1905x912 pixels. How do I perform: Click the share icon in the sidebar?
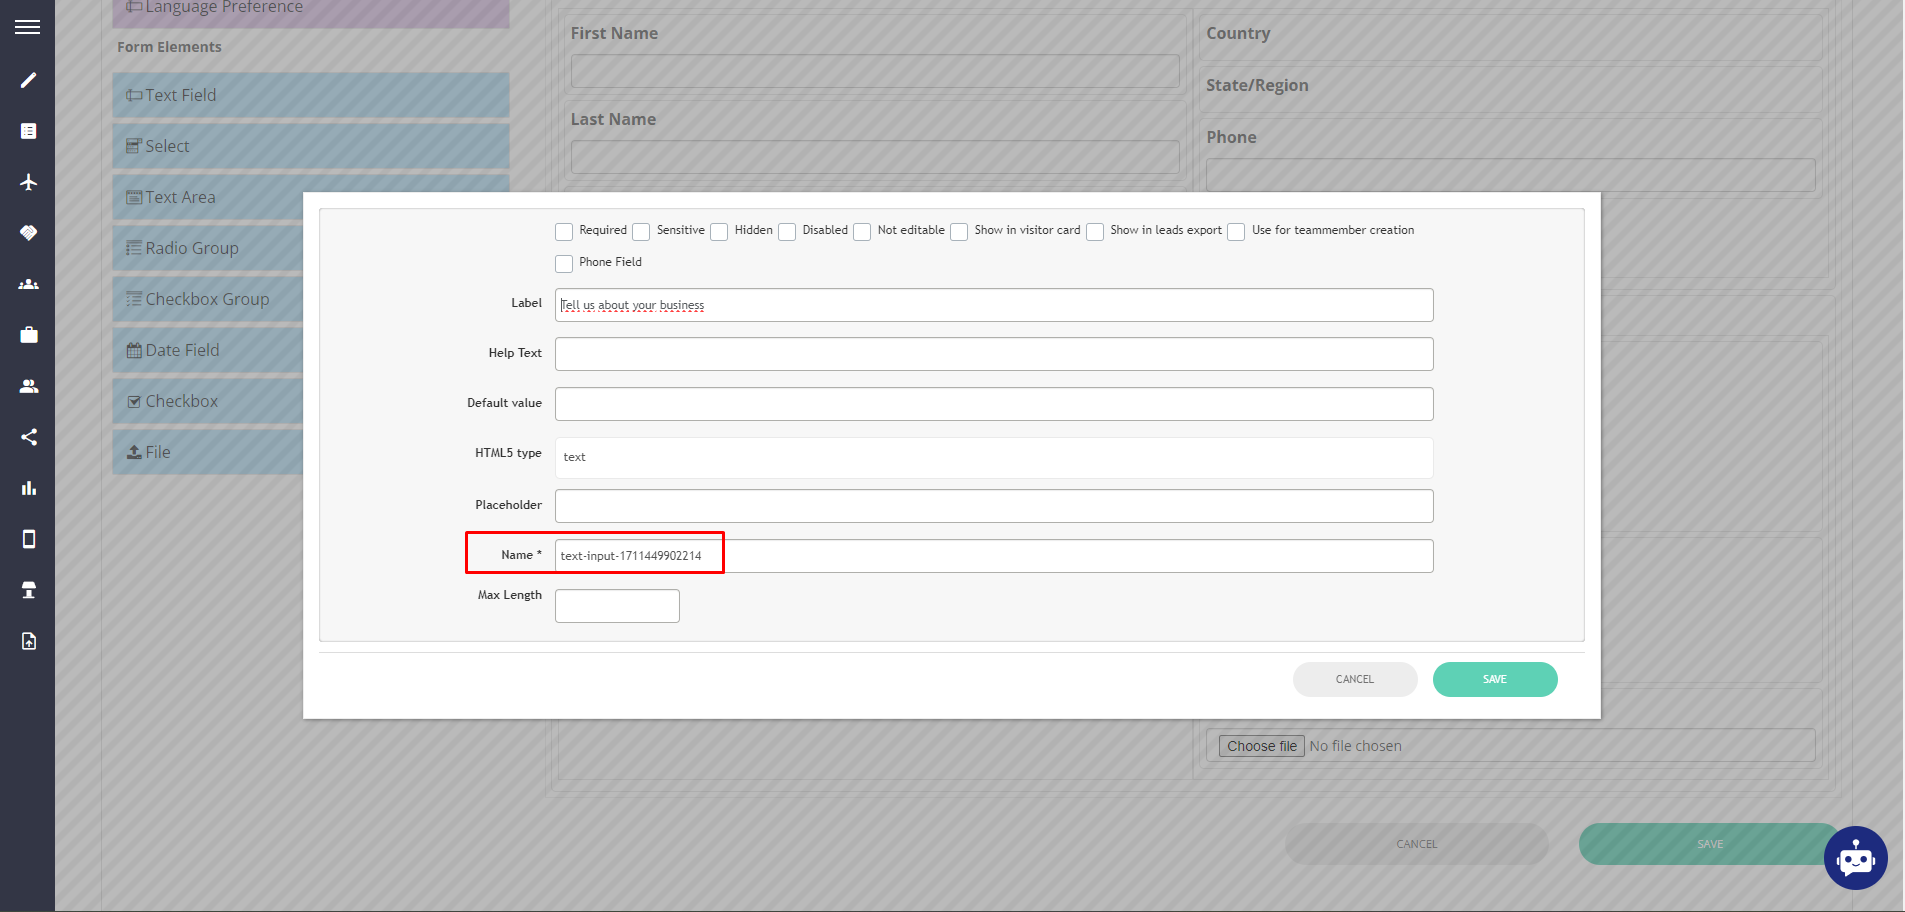[27, 437]
